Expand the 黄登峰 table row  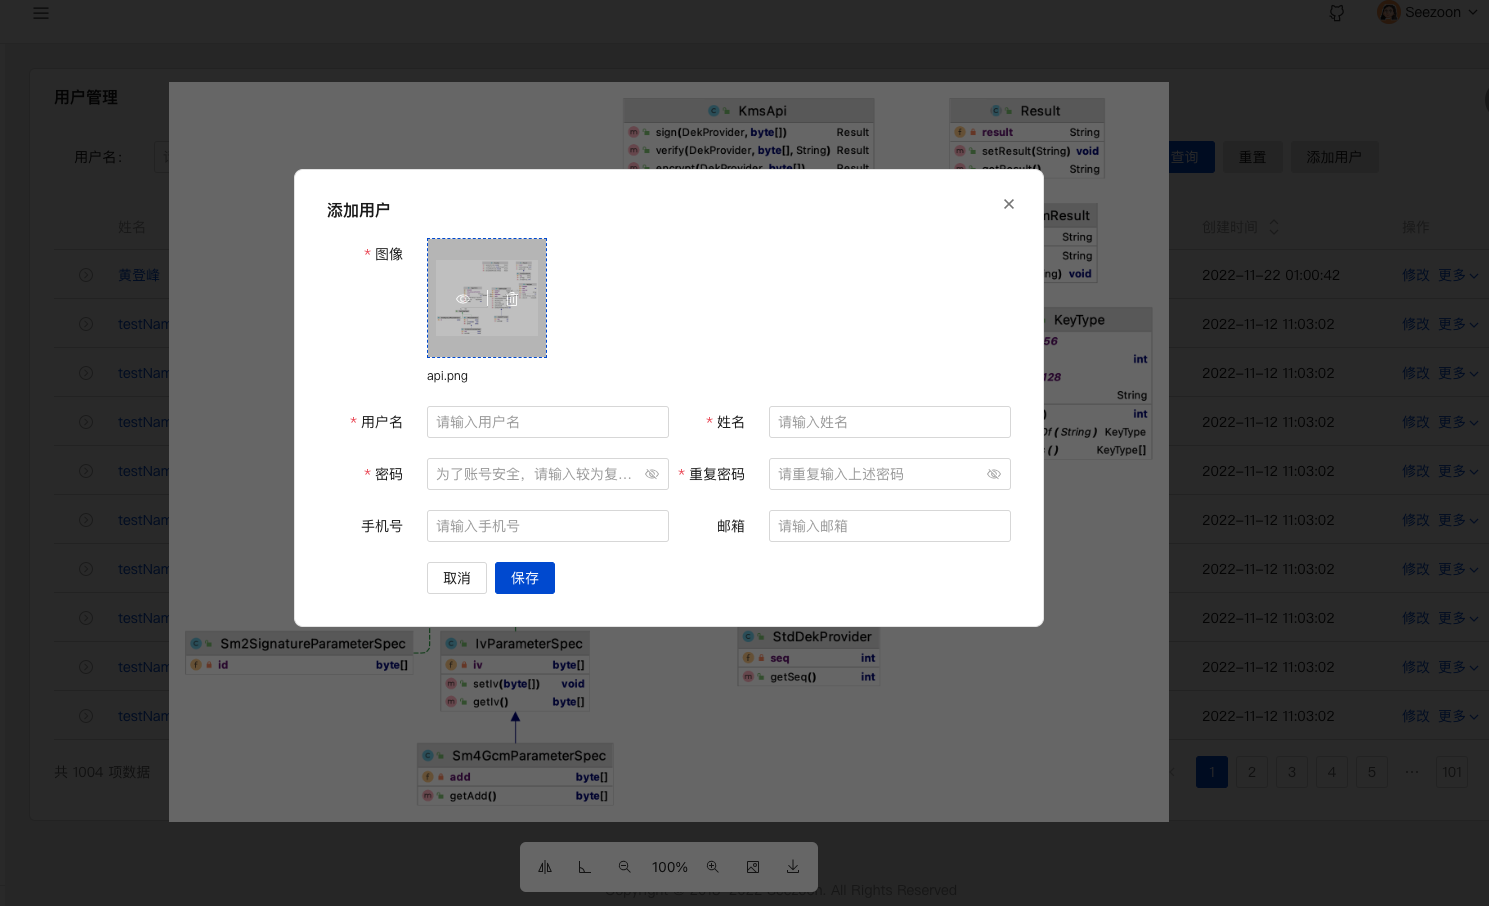[x=84, y=274]
